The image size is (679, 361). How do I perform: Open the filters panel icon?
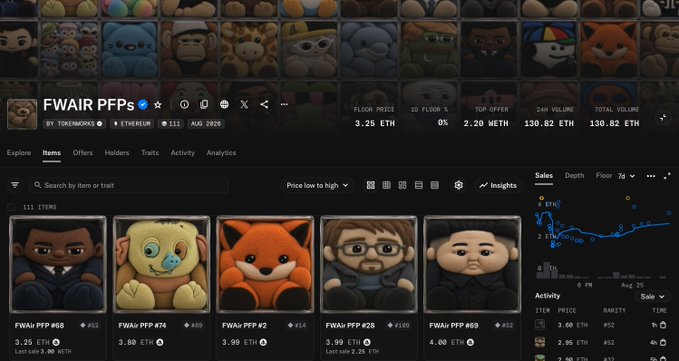(x=15, y=185)
